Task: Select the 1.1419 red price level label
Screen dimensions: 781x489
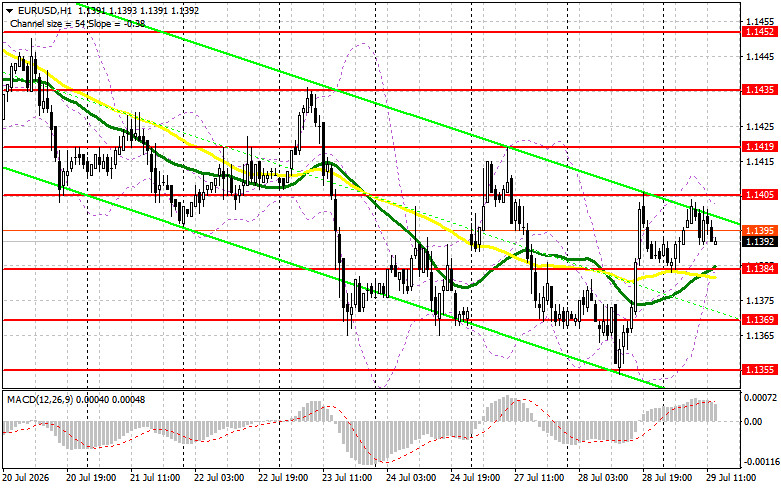Action: pyautogui.click(x=759, y=146)
